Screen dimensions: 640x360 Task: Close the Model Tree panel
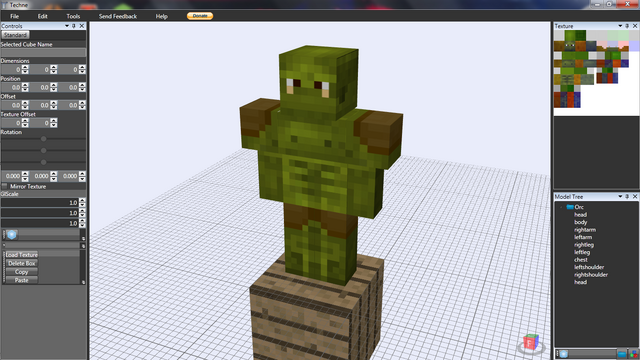[x=635, y=196]
